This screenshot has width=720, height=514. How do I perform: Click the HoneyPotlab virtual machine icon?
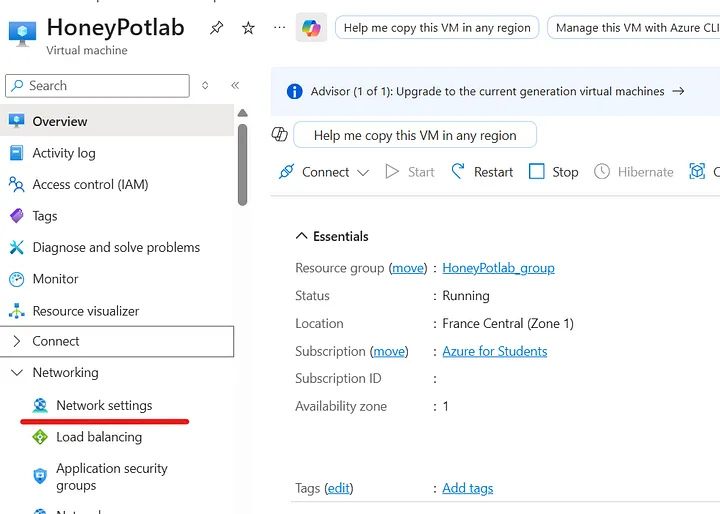click(x=22, y=33)
